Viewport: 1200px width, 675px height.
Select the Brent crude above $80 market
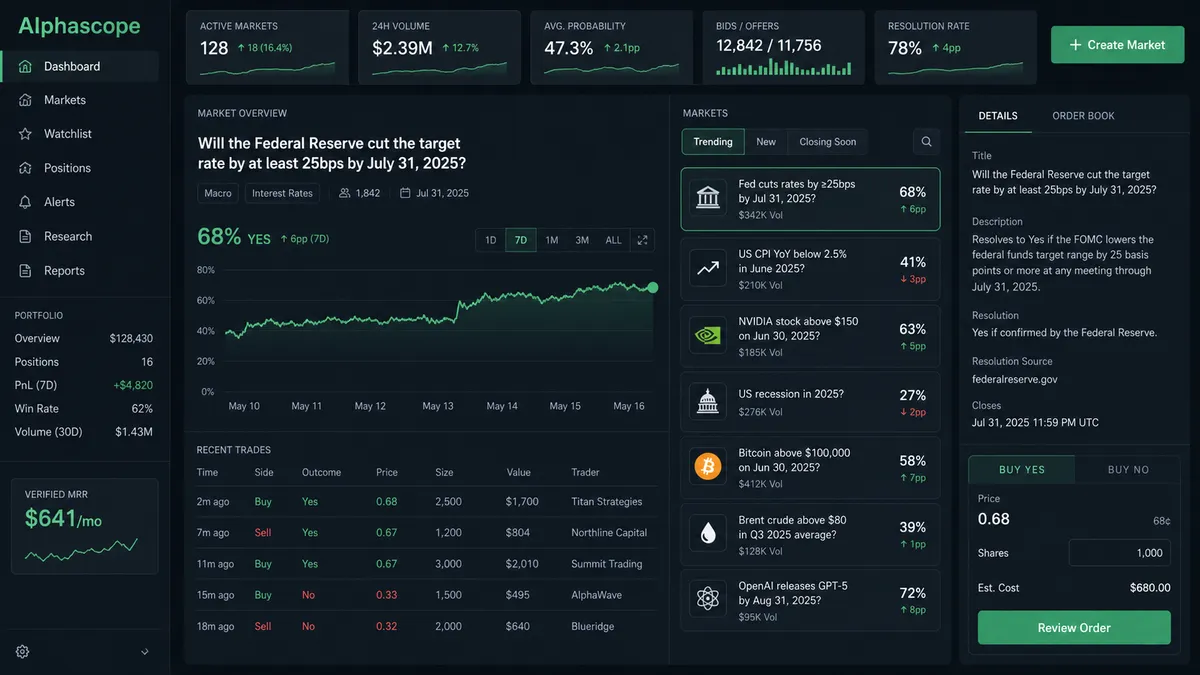pyautogui.click(x=811, y=534)
